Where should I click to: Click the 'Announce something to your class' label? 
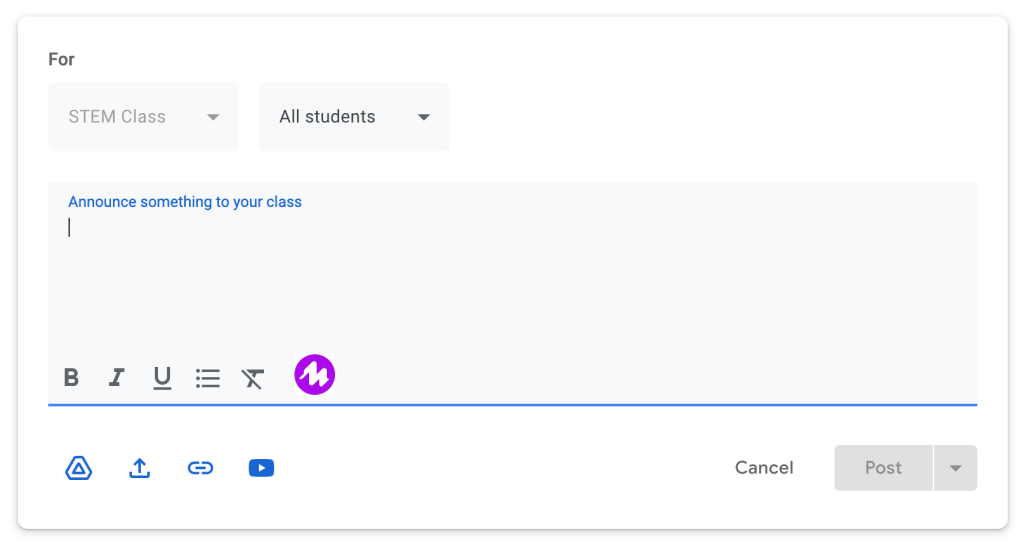click(185, 202)
